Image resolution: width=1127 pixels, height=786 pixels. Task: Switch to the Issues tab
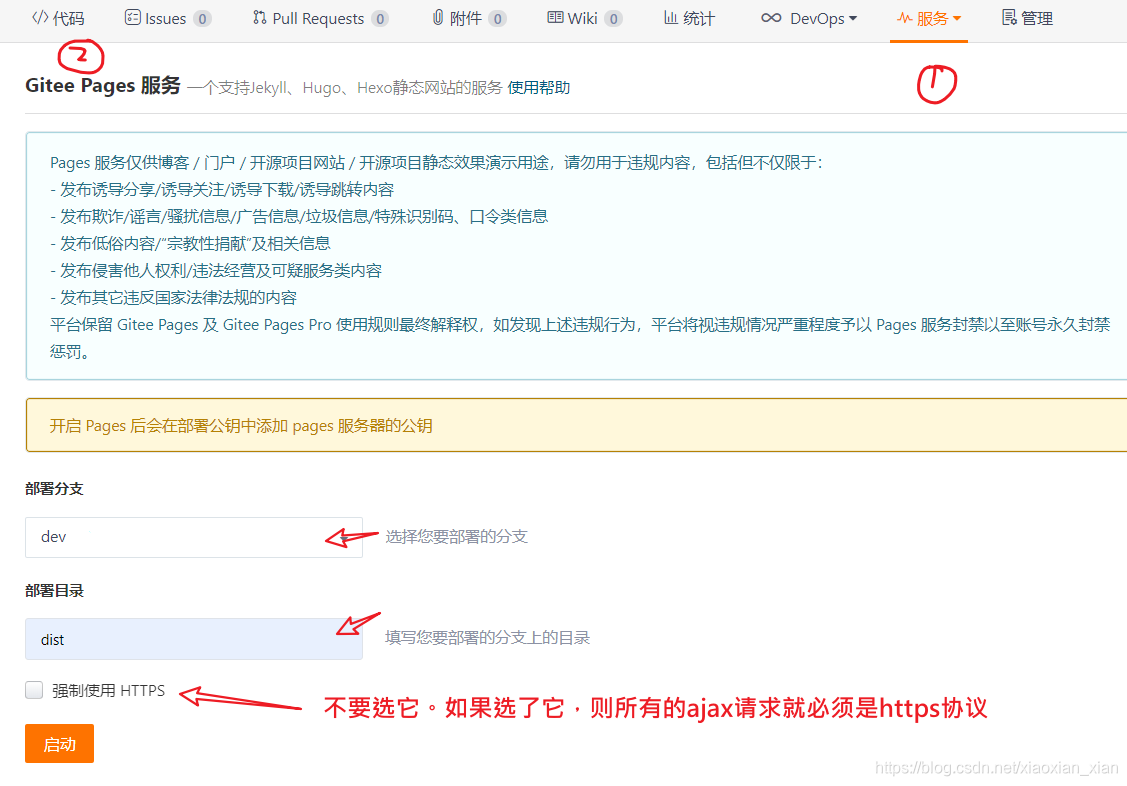(x=168, y=19)
